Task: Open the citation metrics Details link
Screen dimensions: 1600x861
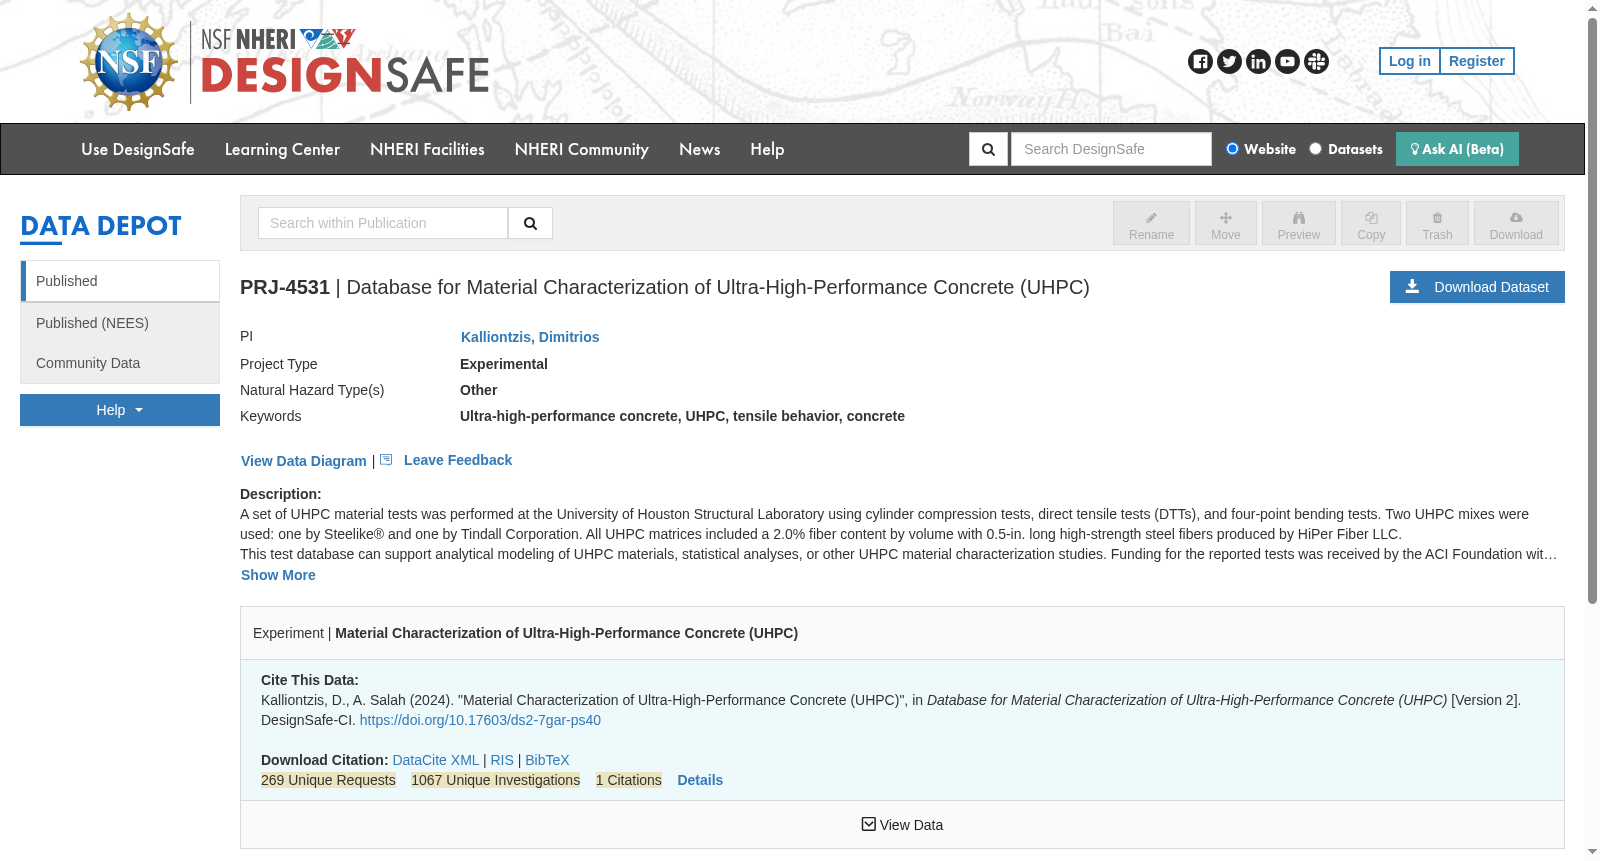Action: (700, 780)
